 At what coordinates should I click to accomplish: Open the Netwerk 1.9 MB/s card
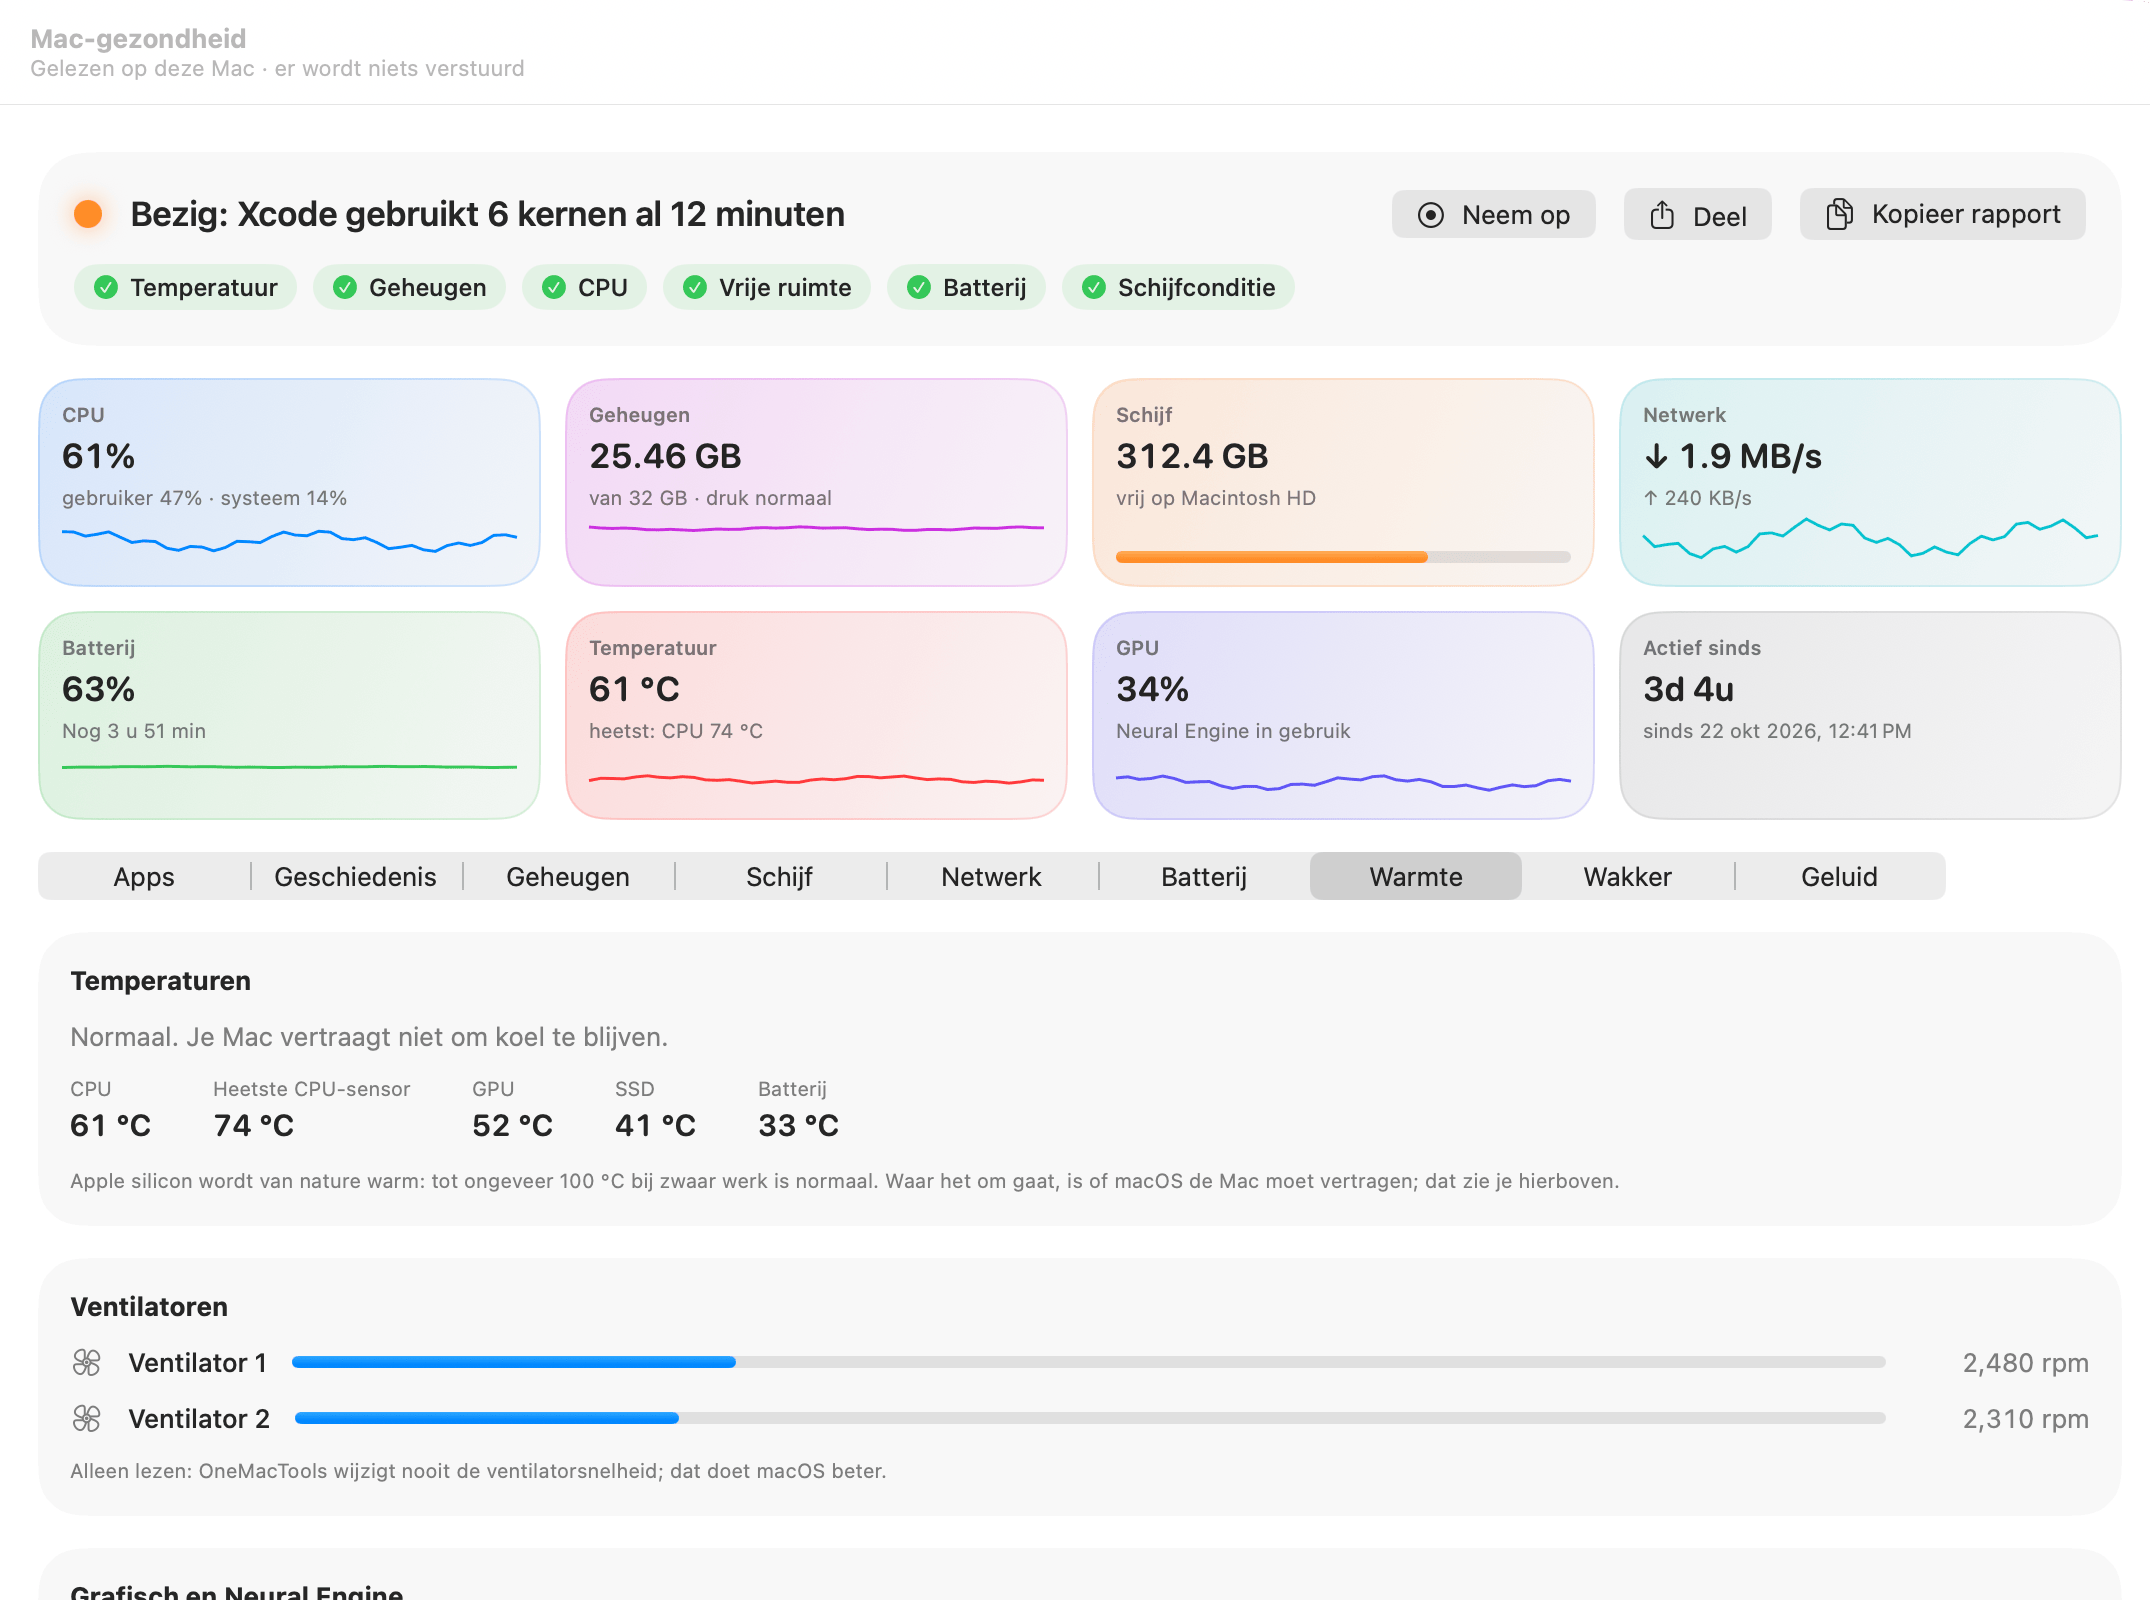(x=1869, y=482)
